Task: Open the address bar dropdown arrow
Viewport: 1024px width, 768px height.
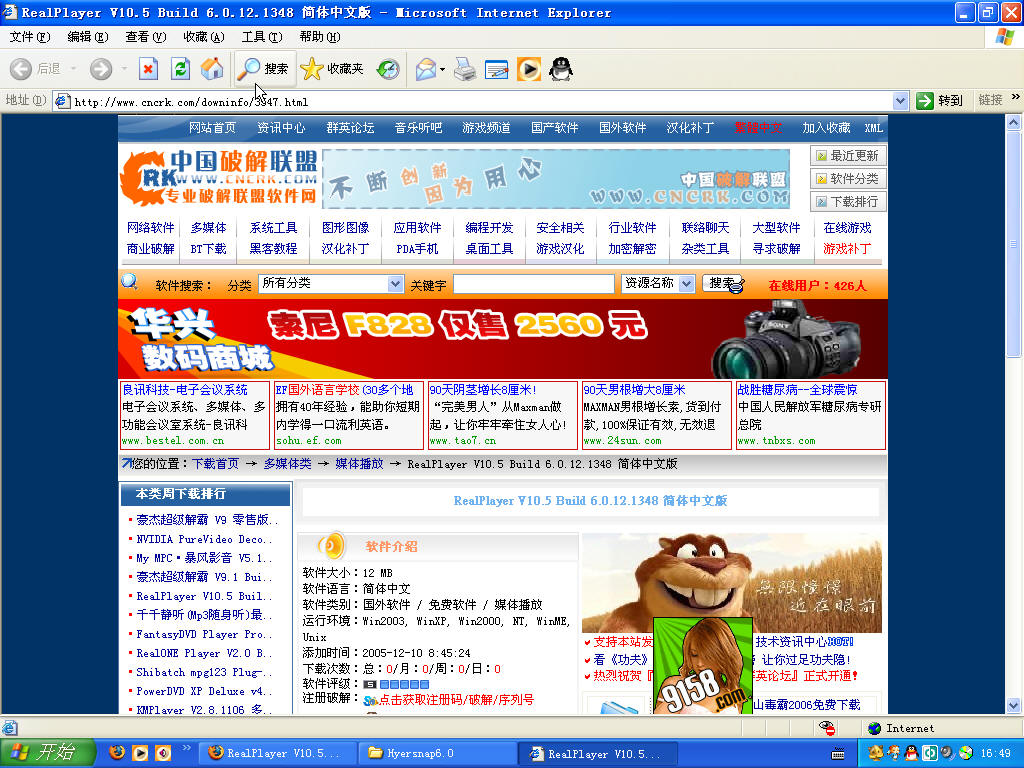Action: coord(901,101)
